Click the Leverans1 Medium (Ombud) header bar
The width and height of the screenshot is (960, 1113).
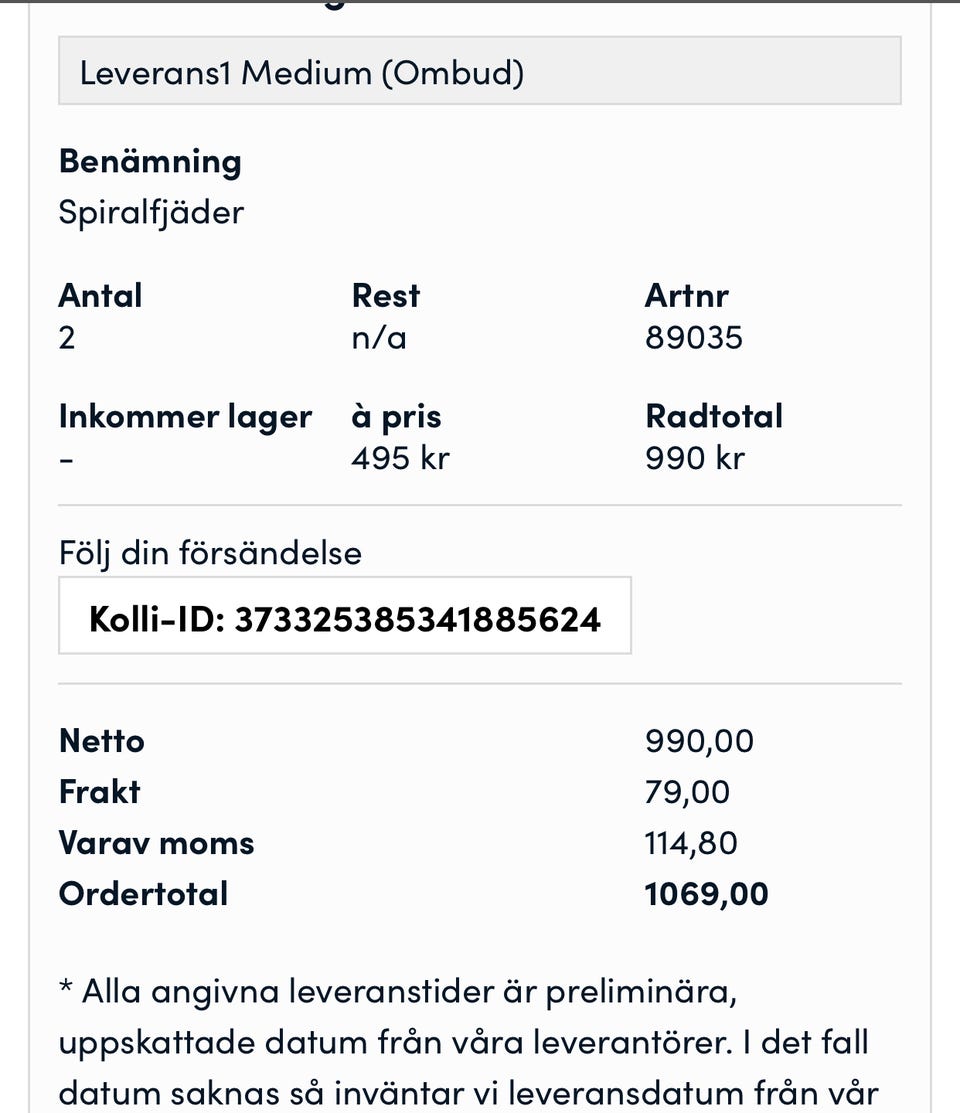click(x=480, y=72)
